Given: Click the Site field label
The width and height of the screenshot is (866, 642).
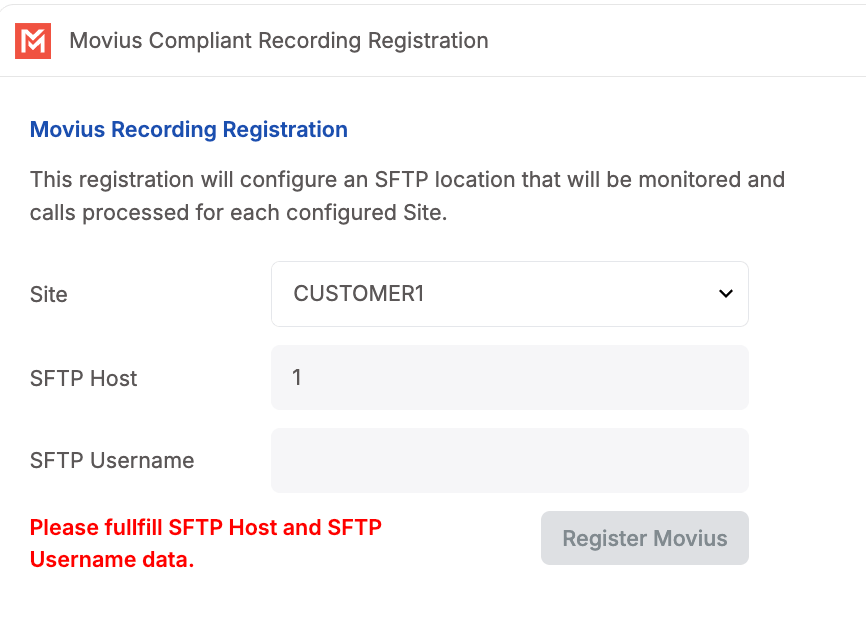Looking at the screenshot, I should click(49, 294).
